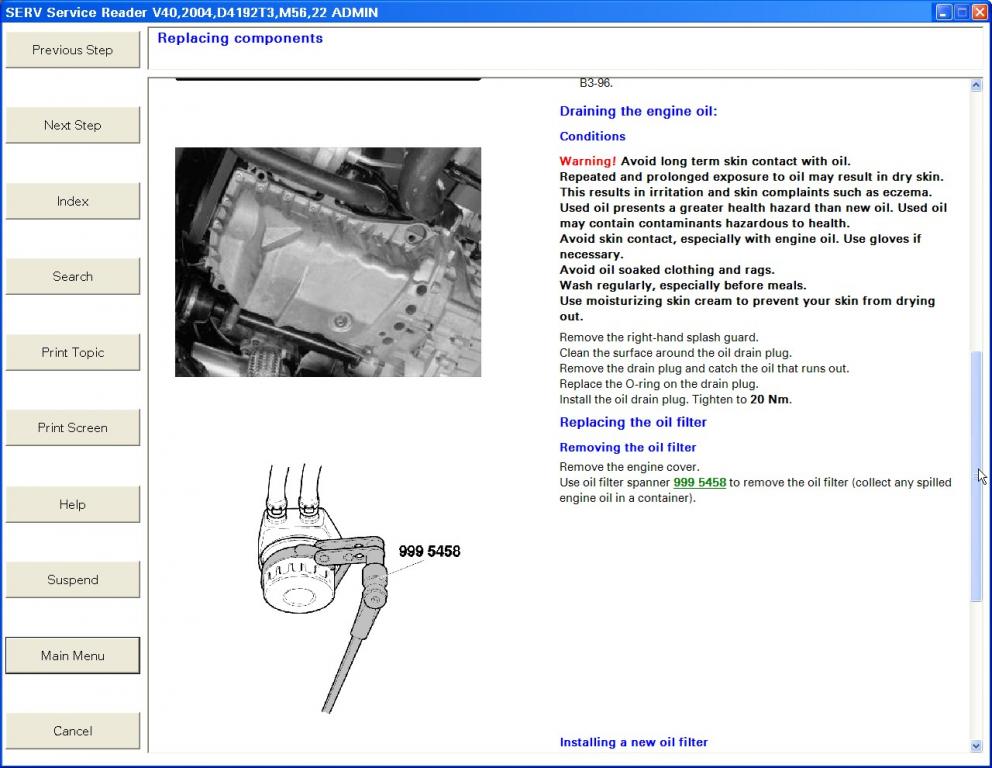Click scroll up arrow in content pane
Viewport: 992px width, 768px height.
(x=976, y=85)
